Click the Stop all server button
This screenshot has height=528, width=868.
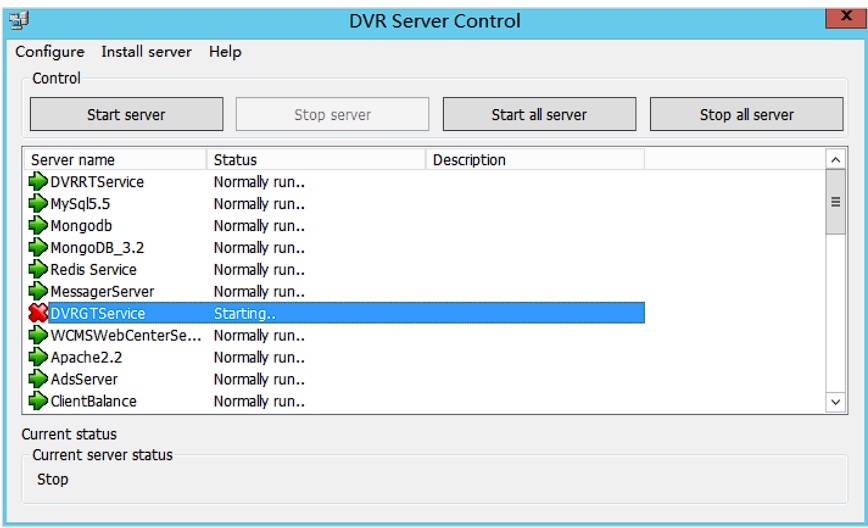click(746, 115)
